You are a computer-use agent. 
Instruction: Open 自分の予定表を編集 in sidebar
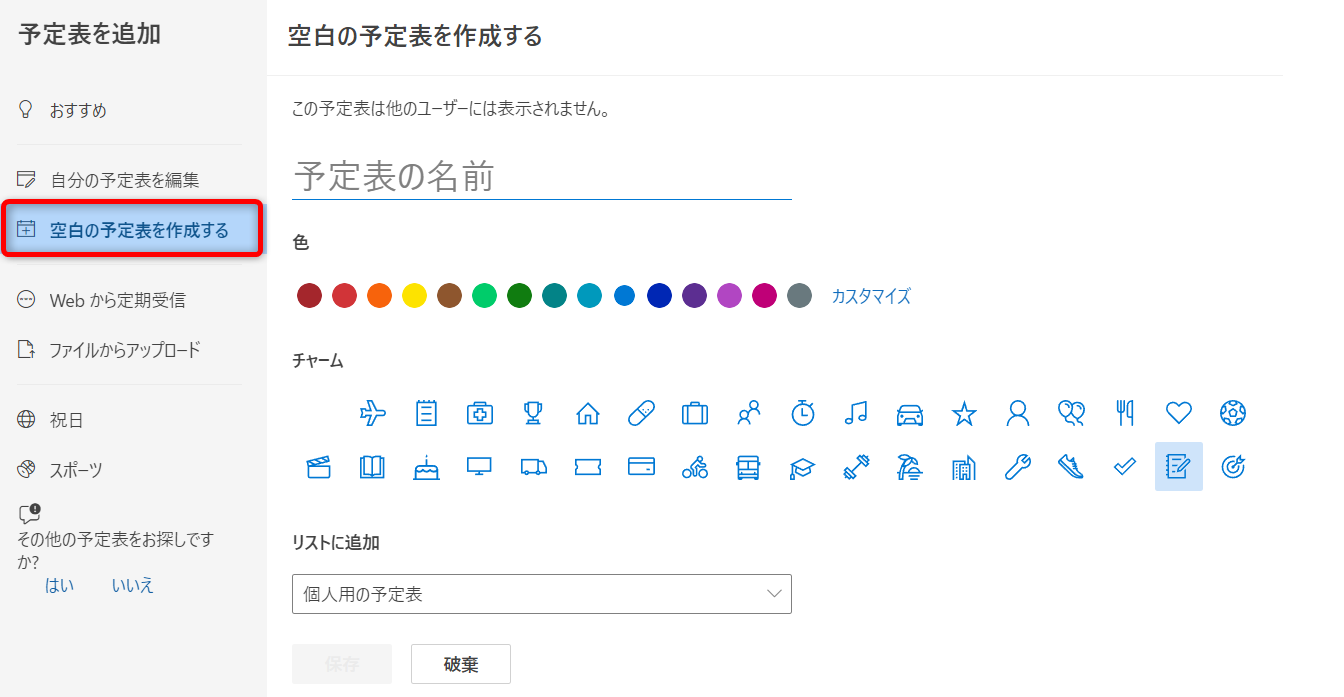(125, 180)
